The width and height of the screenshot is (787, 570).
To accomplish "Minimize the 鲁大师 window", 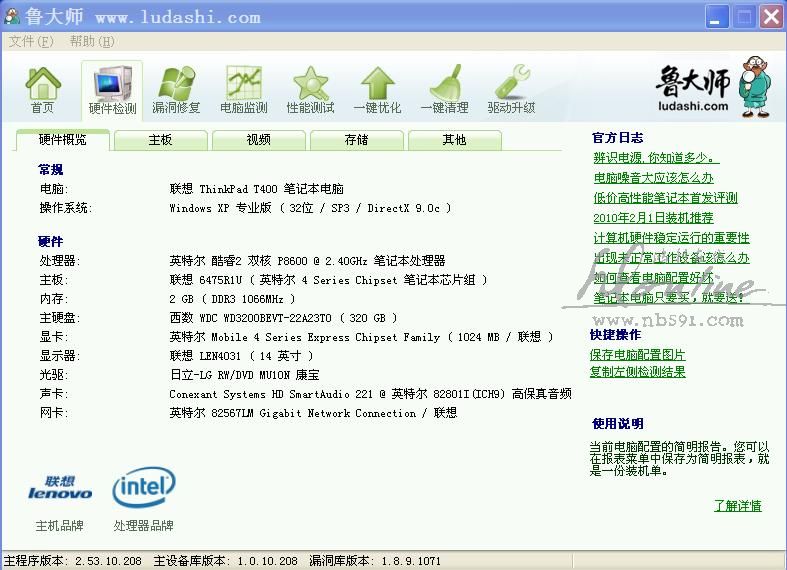I will tap(717, 17).
